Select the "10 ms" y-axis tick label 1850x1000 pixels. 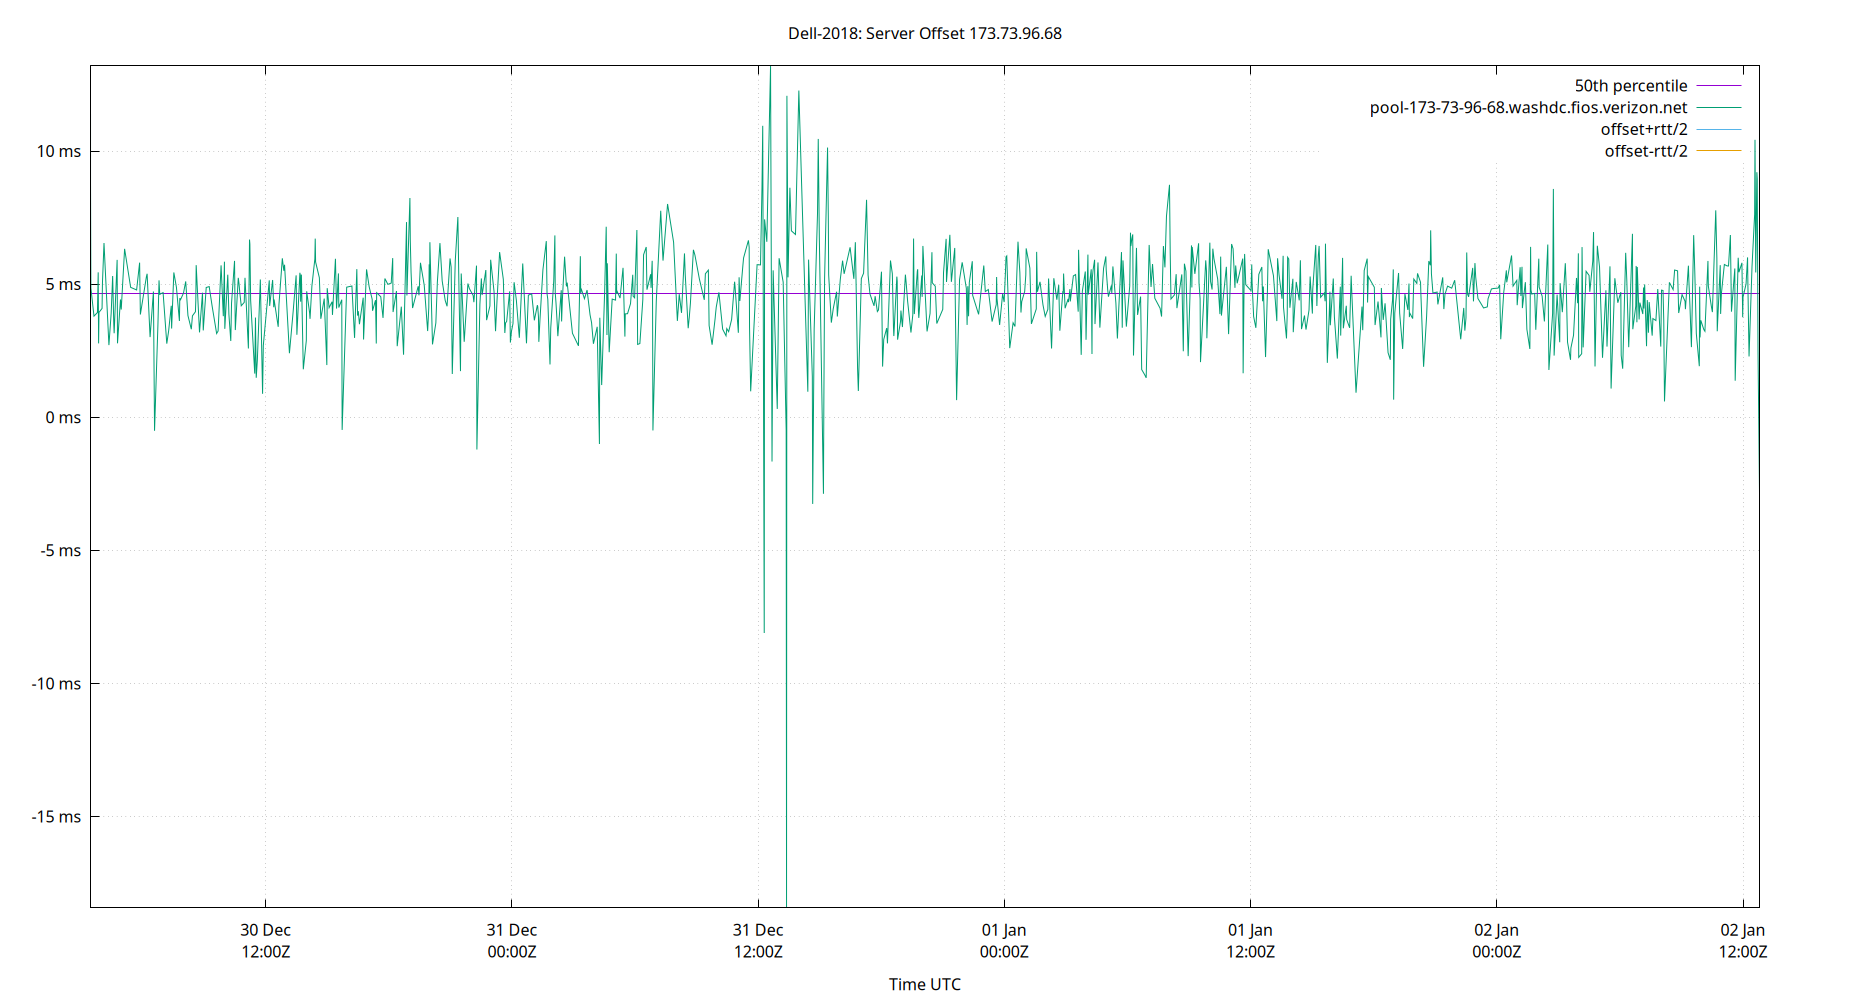pos(60,152)
